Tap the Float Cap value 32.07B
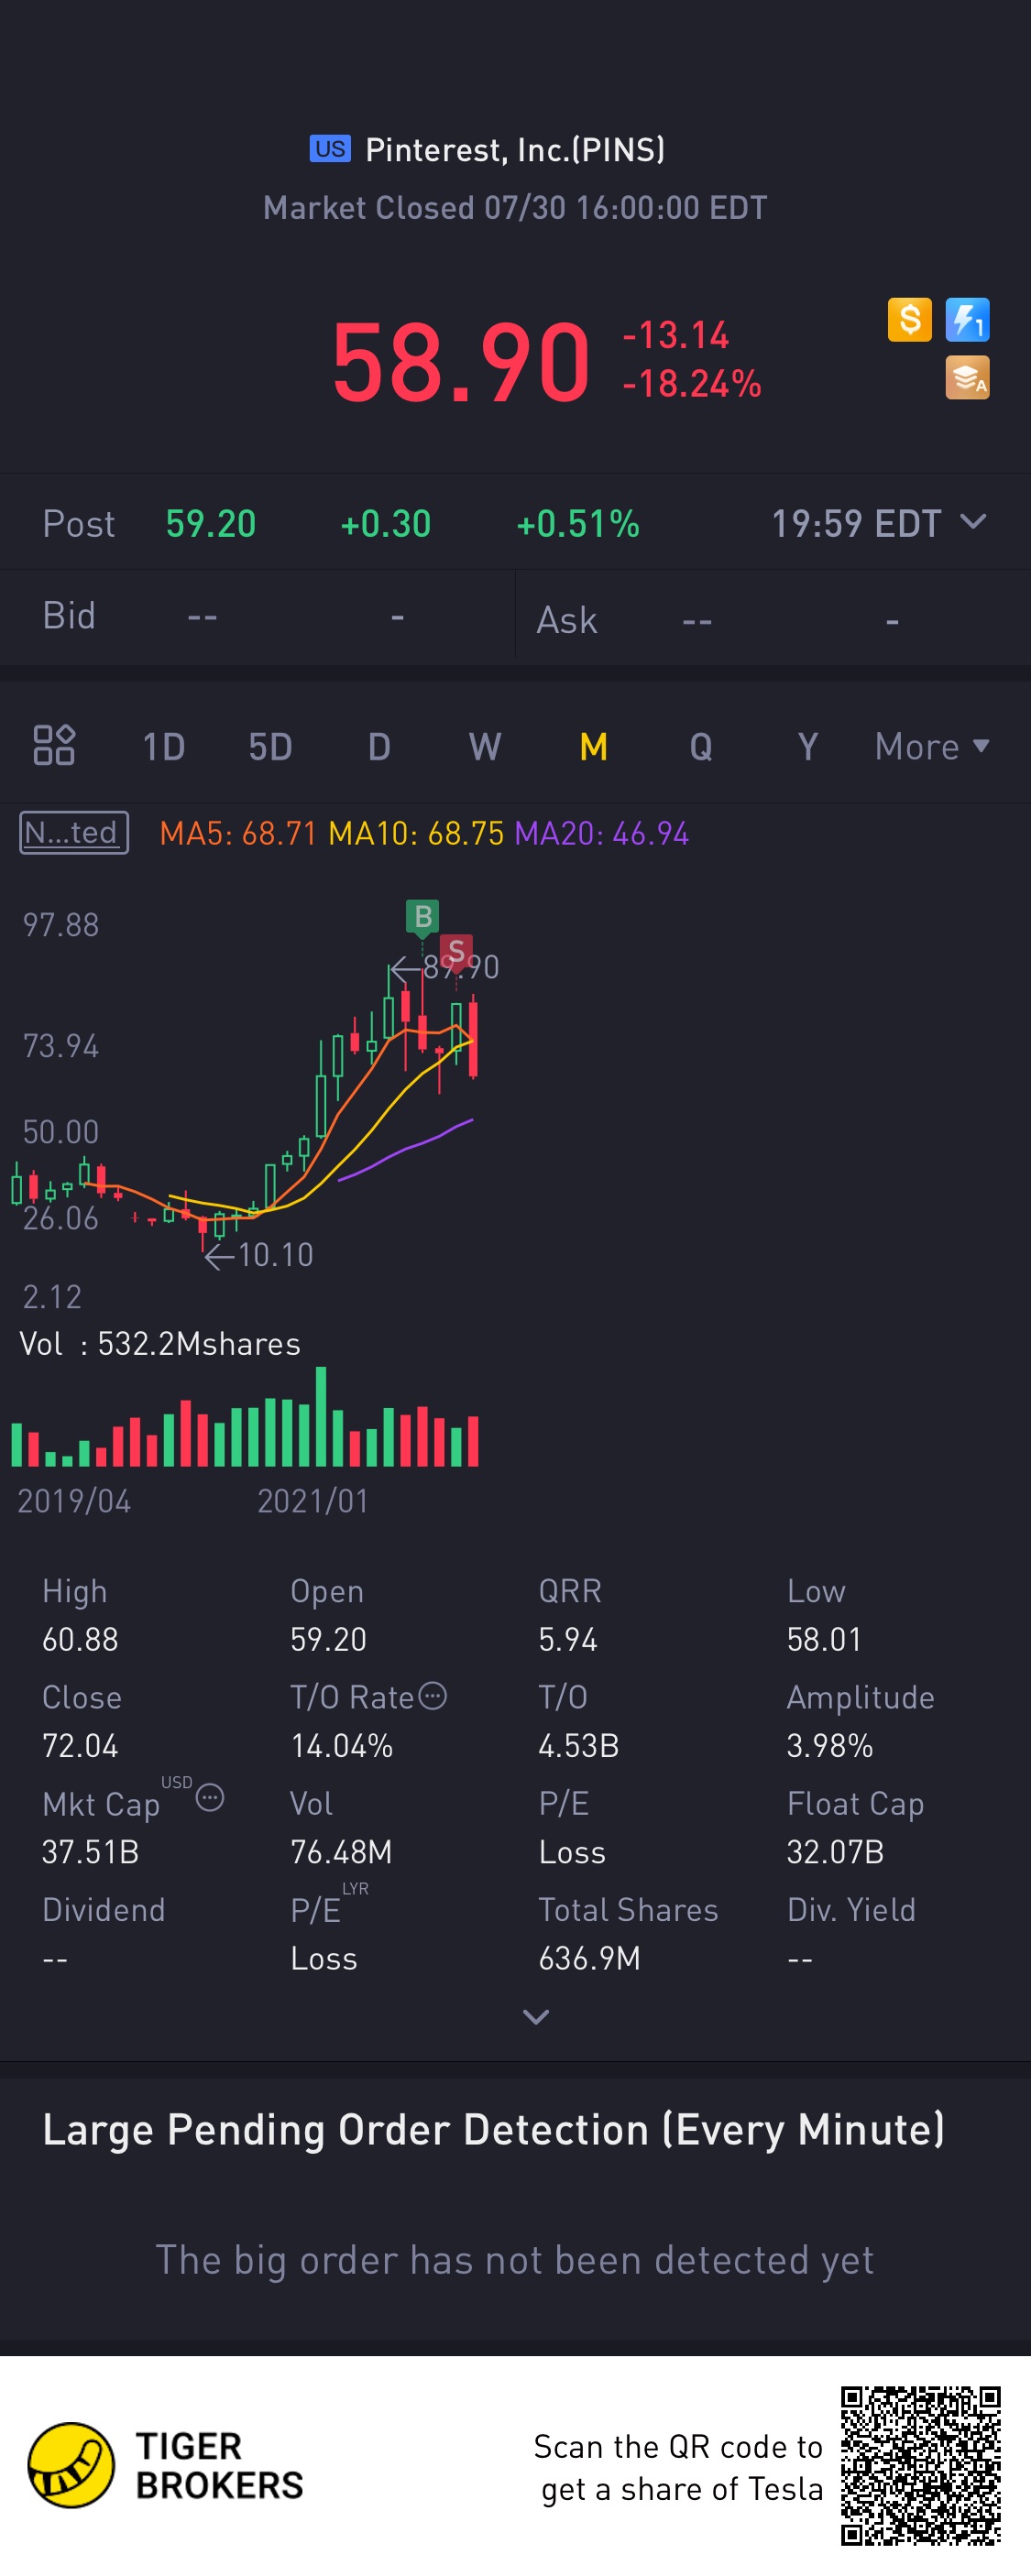Screen dimensions: 1031x2576 [835, 1852]
